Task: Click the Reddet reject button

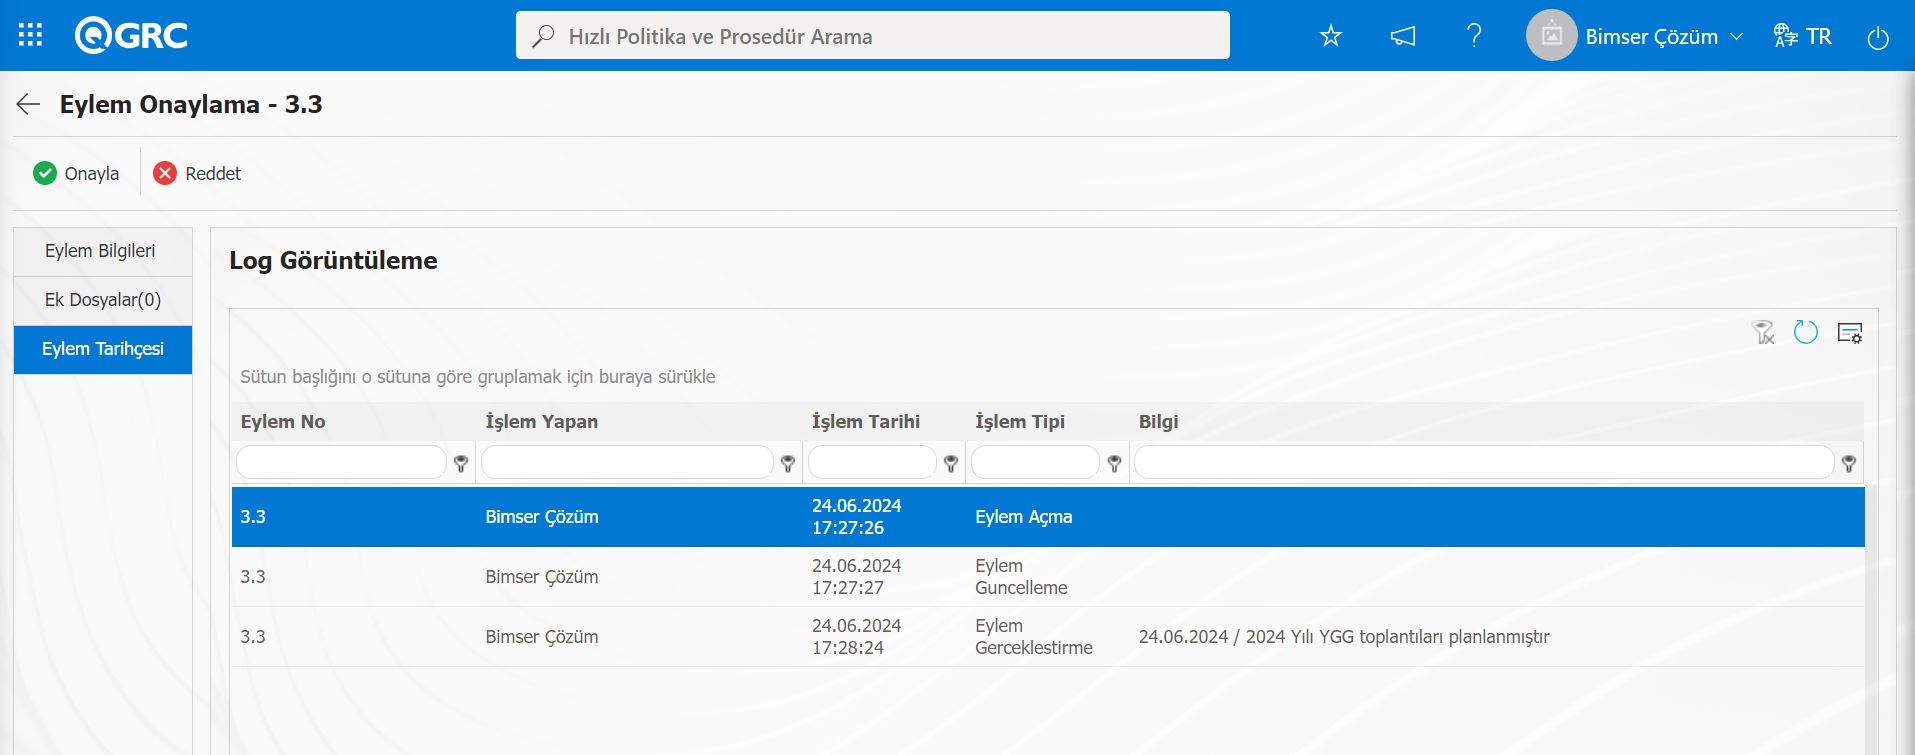Action: tap(197, 173)
